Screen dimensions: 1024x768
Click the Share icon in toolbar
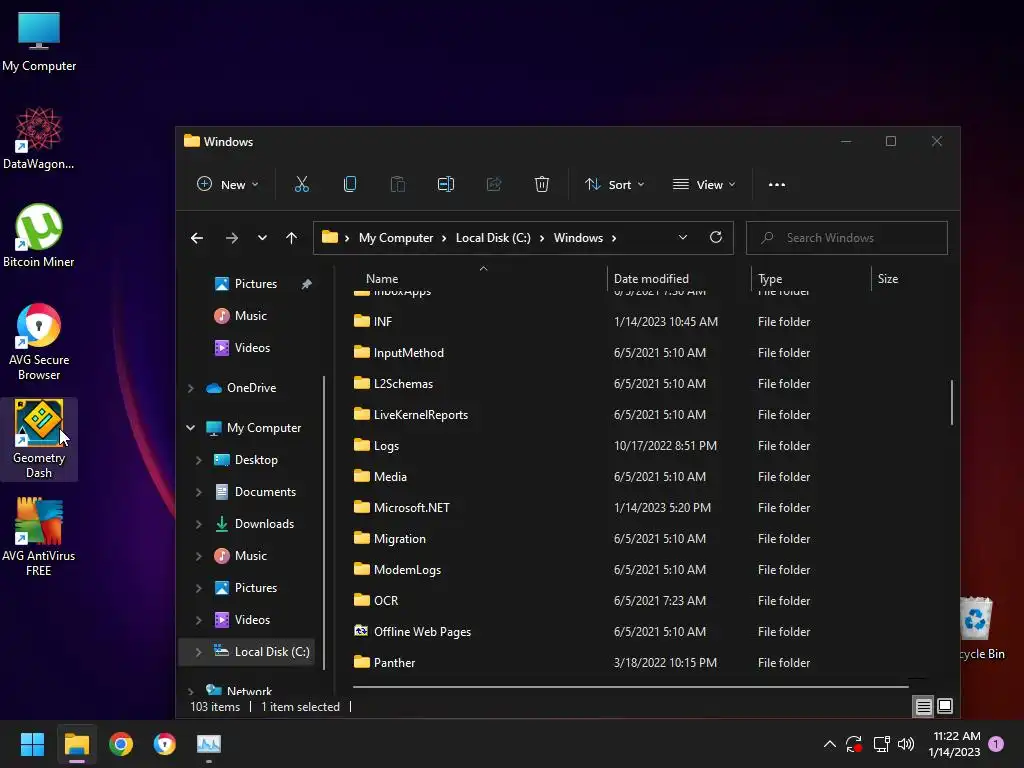494,184
